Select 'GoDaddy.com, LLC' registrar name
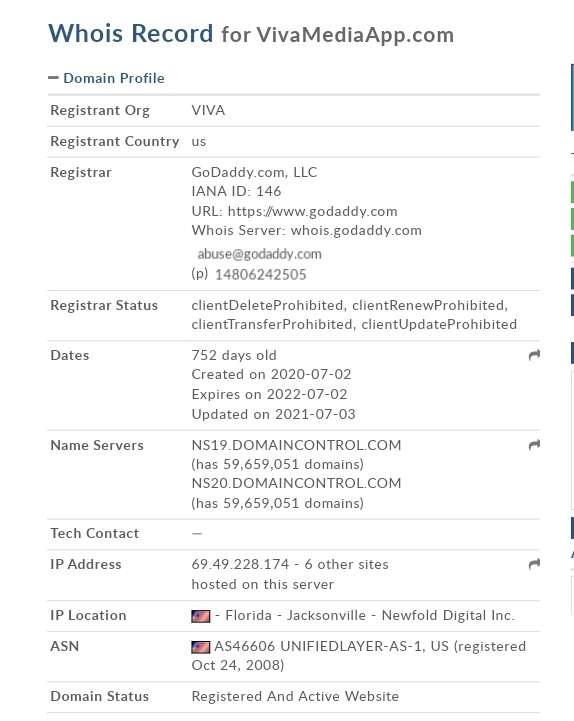This screenshot has height=721, width=574. 254,172
